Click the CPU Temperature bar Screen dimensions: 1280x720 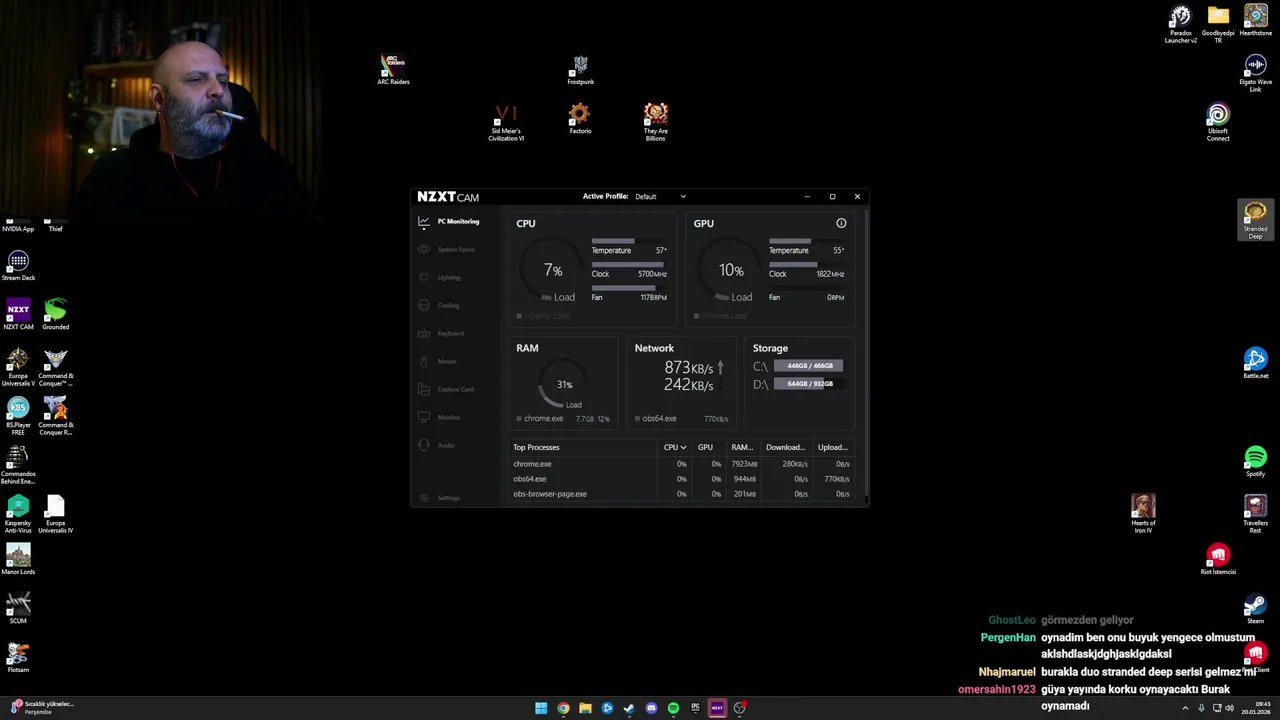pos(629,241)
